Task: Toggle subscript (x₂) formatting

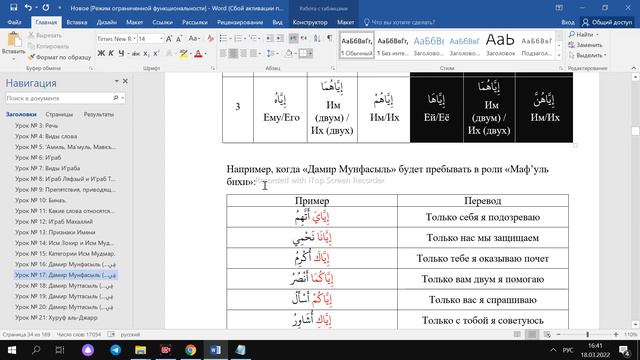Action: 146,53
